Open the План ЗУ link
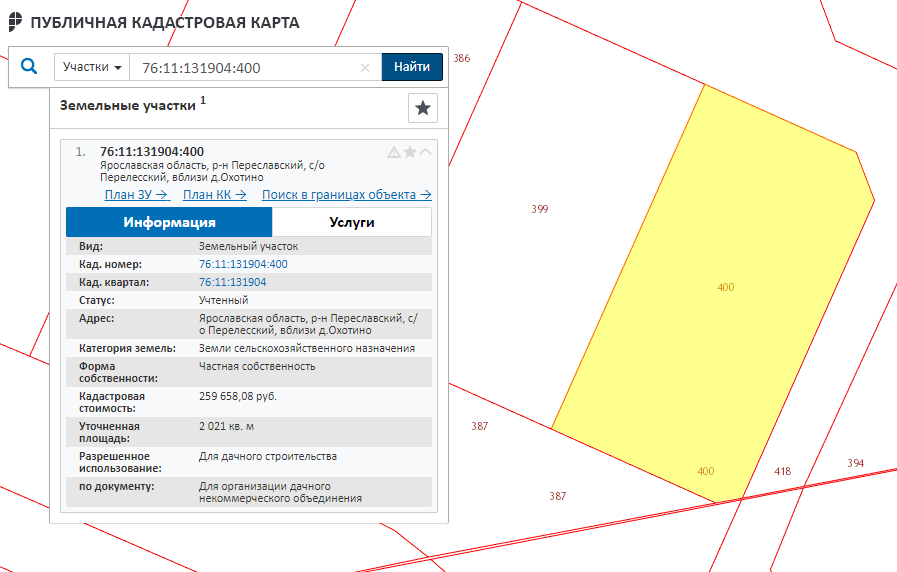 [137, 194]
